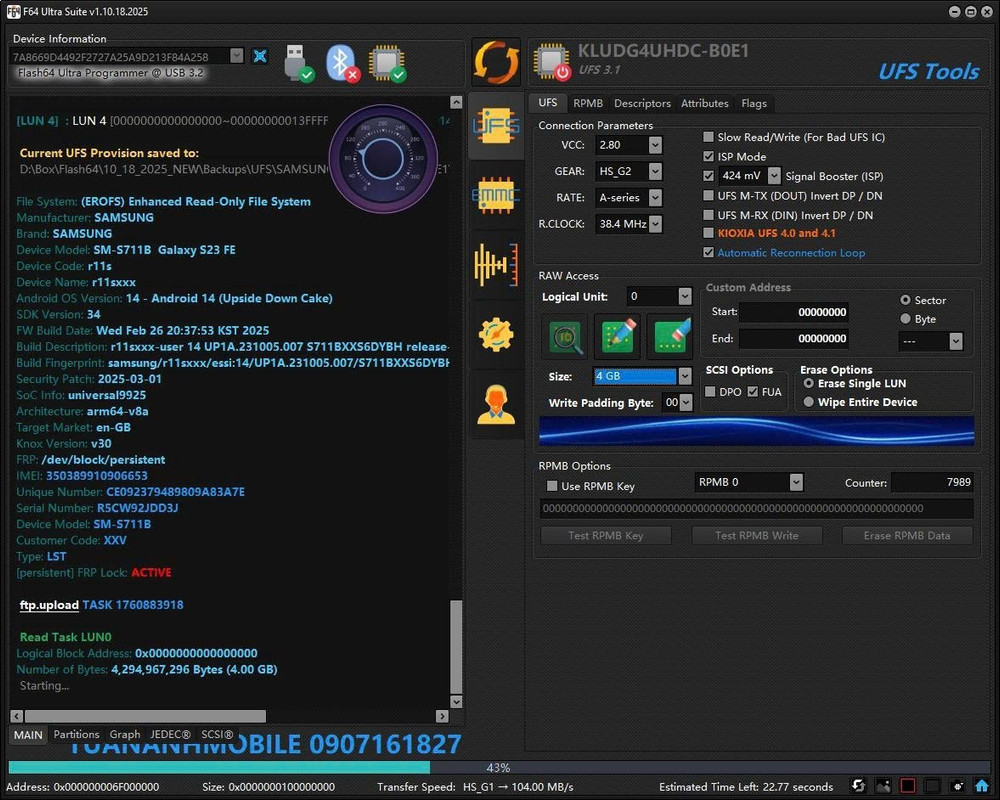
Task: Switch to the Graph log tab
Action: point(124,734)
